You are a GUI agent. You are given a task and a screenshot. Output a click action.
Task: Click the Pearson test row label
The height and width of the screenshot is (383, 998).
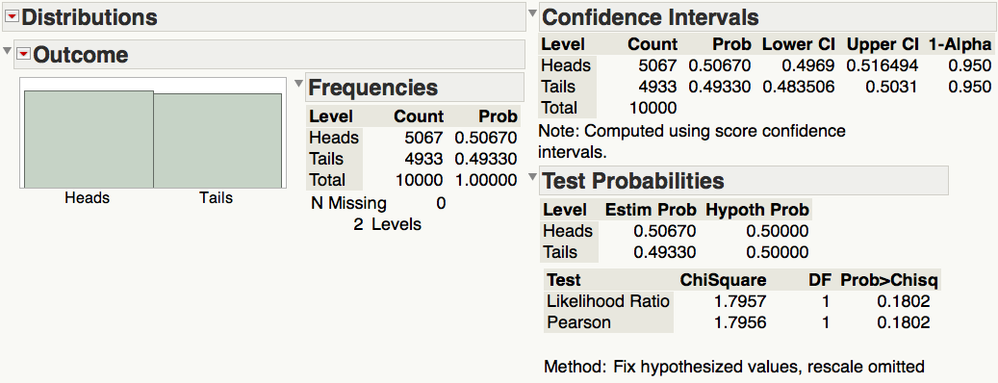(579, 323)
